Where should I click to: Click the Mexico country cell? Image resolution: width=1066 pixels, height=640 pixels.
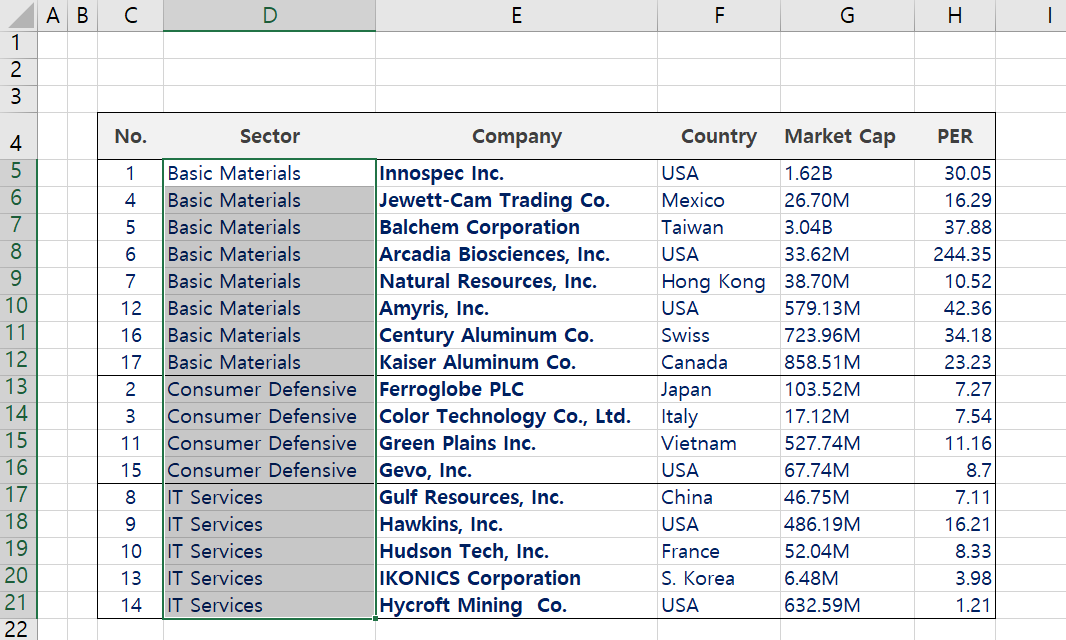[719, 200]
